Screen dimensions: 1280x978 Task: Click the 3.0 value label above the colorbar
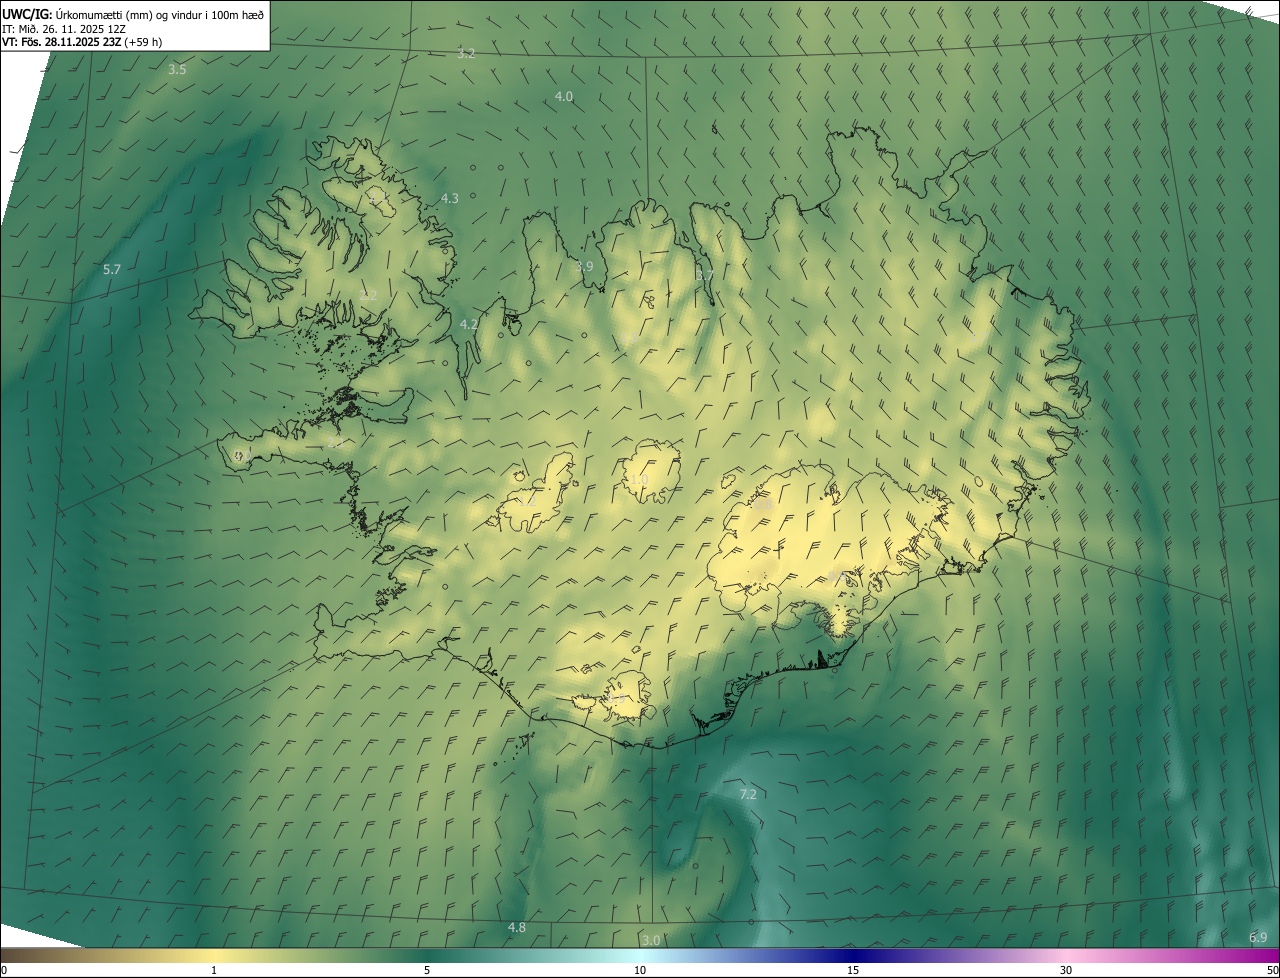pyautogui.click(x=651, y=940)
